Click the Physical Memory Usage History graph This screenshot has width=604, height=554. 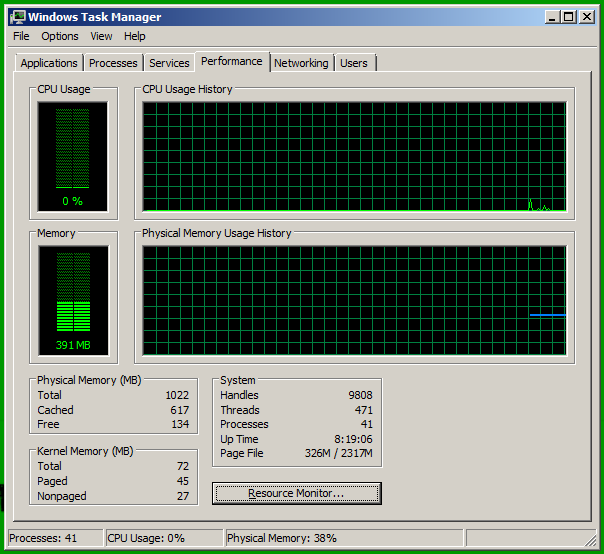[354, 301]
